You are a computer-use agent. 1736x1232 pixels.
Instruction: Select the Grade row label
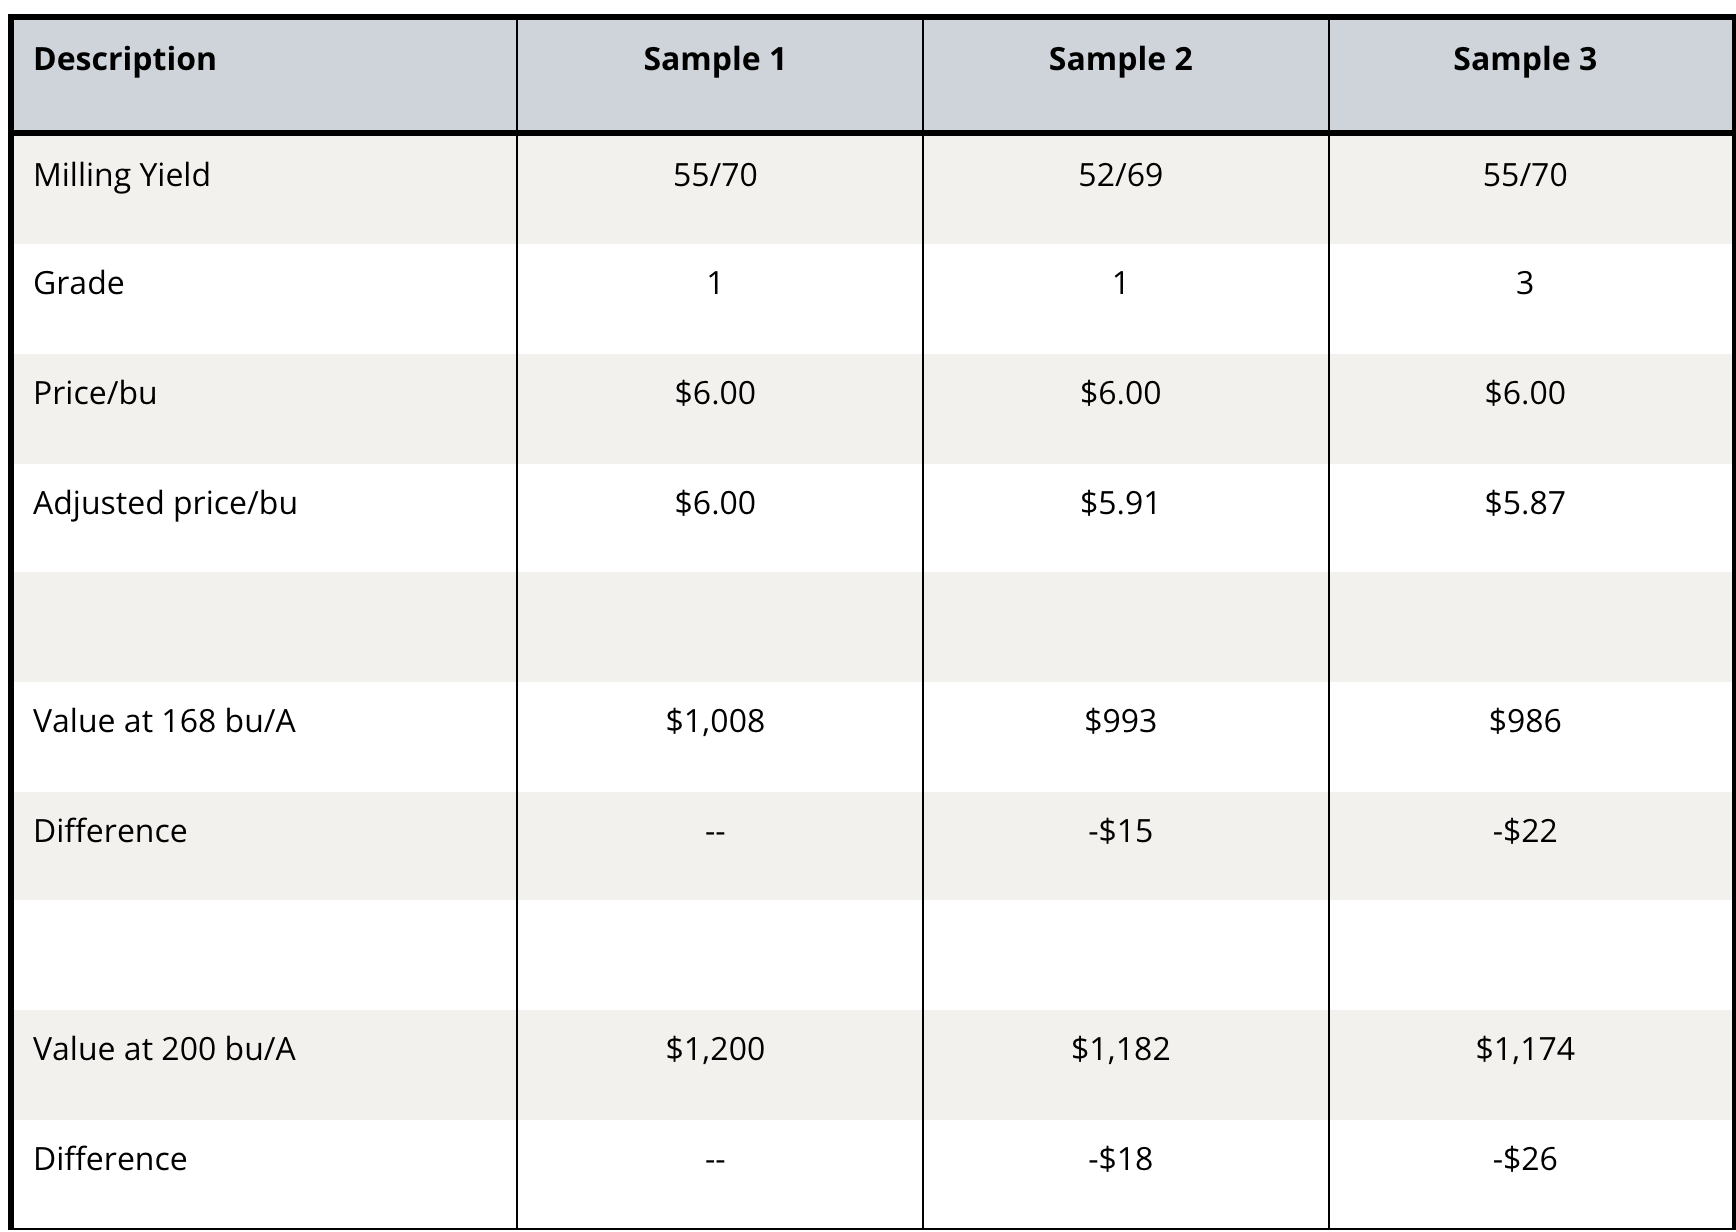click(79, 284)
